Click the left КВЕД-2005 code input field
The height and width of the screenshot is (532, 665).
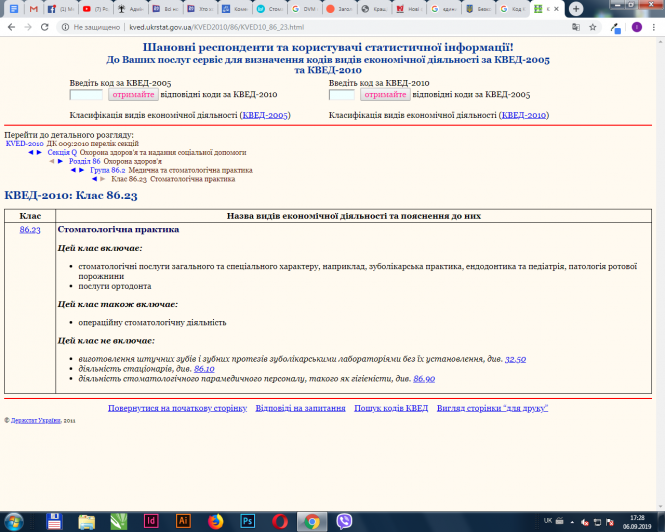[86, 95]
